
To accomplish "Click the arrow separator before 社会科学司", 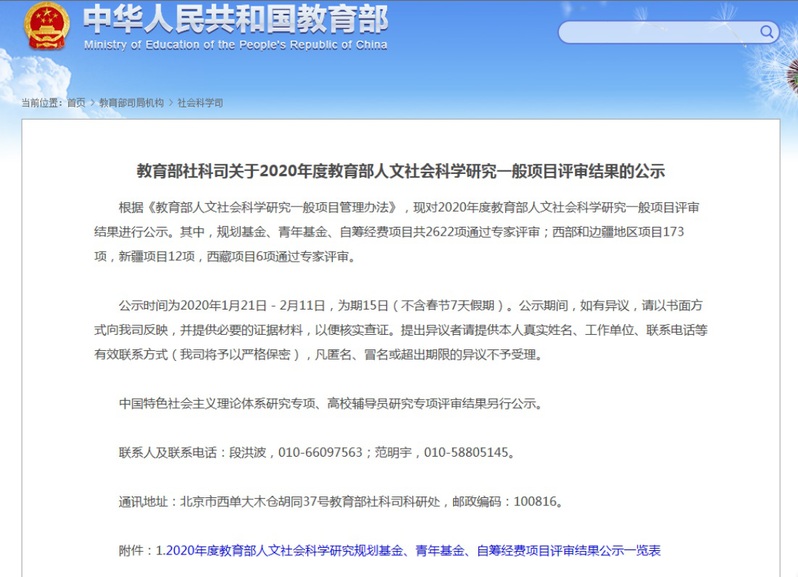I will [170, 103].
